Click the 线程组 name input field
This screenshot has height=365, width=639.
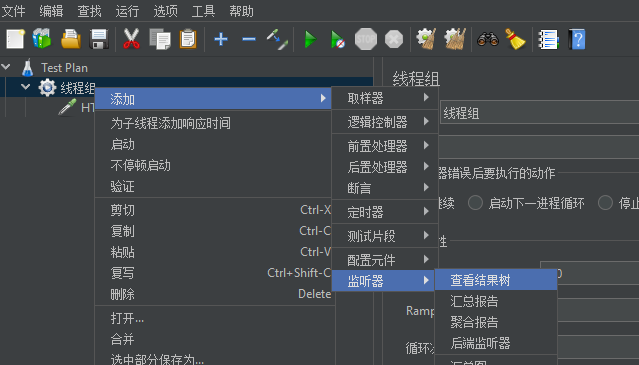tap(539, 113)
